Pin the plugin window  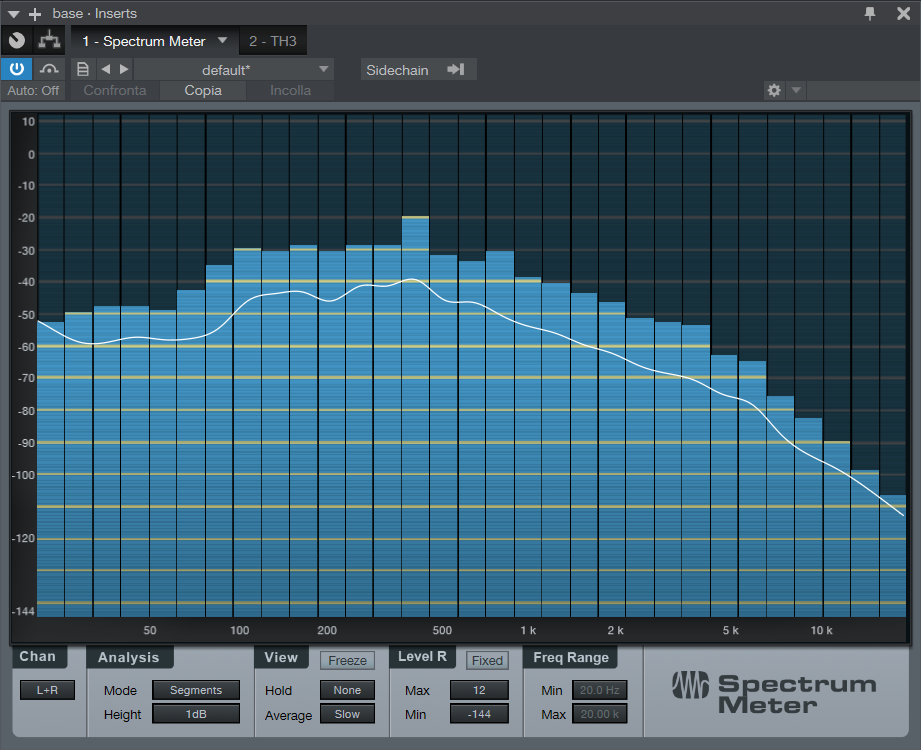coord(870,13)
